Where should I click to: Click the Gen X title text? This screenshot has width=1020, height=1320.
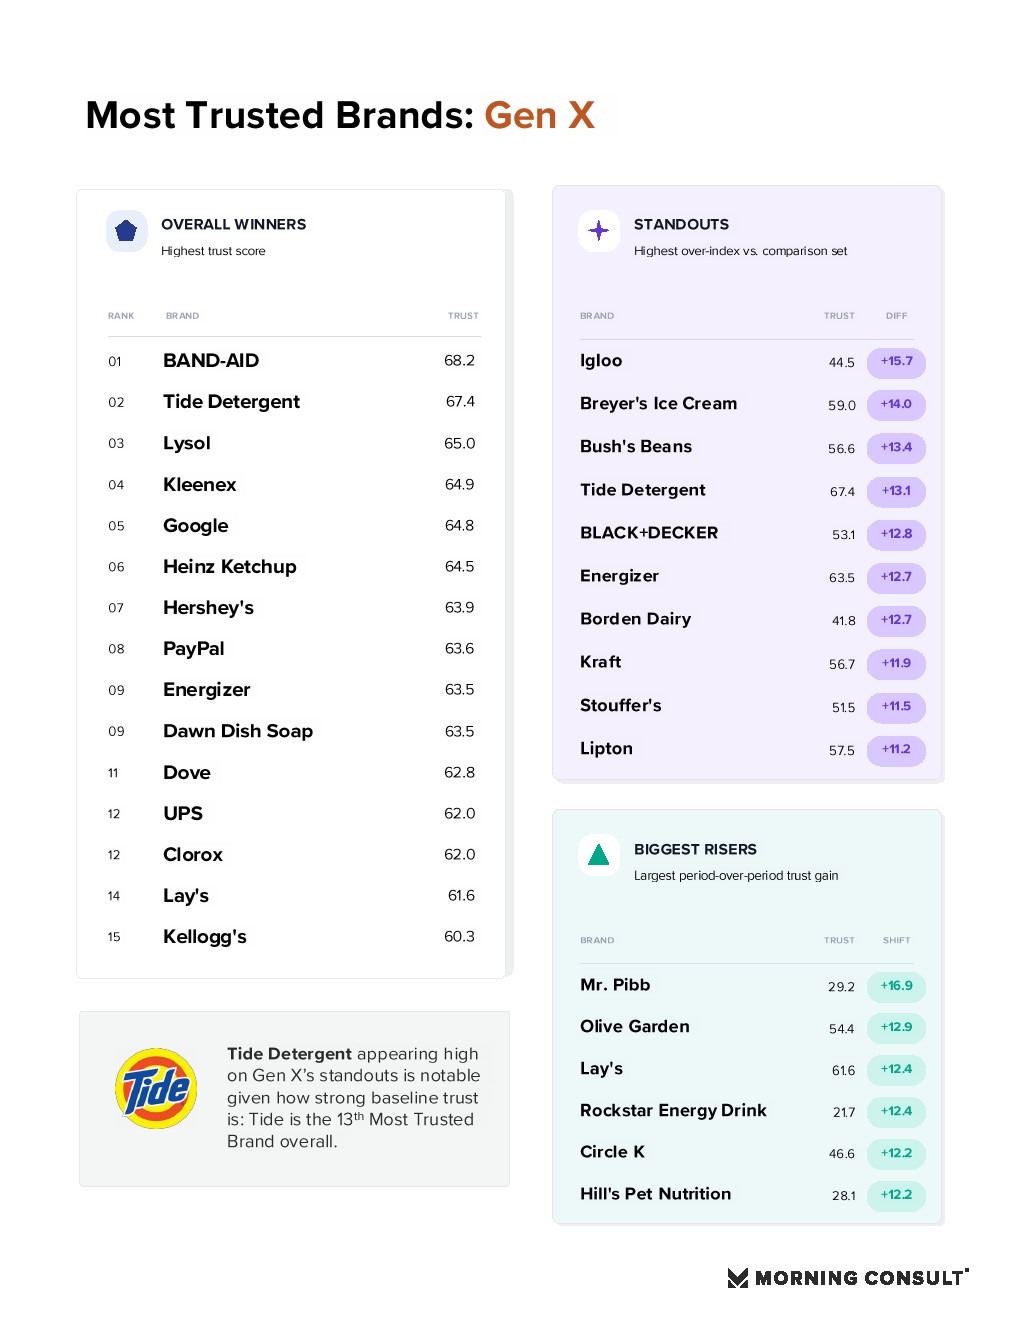pyautogui.click(x=540, y=116)
